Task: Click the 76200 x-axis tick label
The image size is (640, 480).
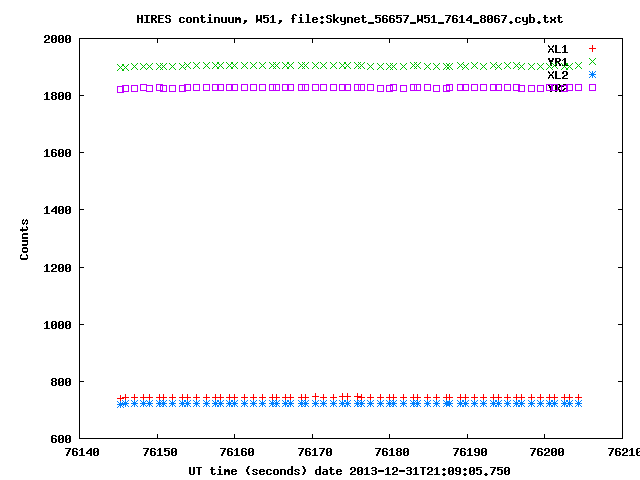Action: (x=547, y=452)
